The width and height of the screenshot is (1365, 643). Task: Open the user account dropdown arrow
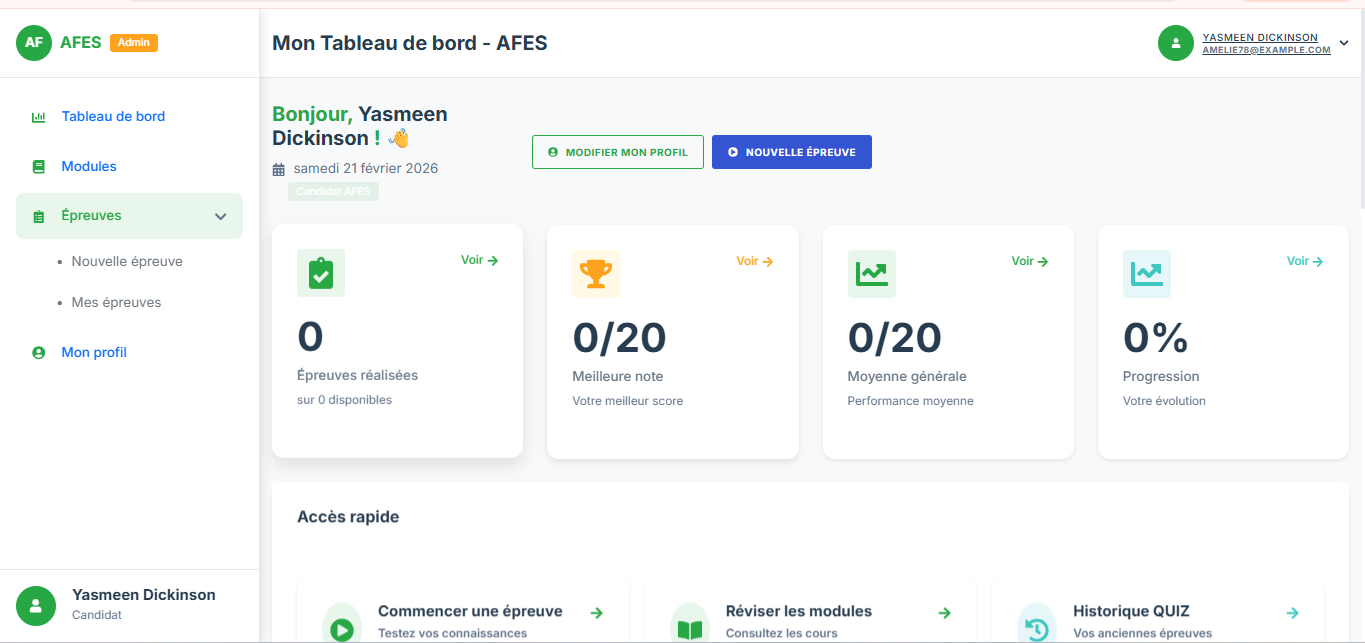pyautogui.click(x=1344, y=43)
